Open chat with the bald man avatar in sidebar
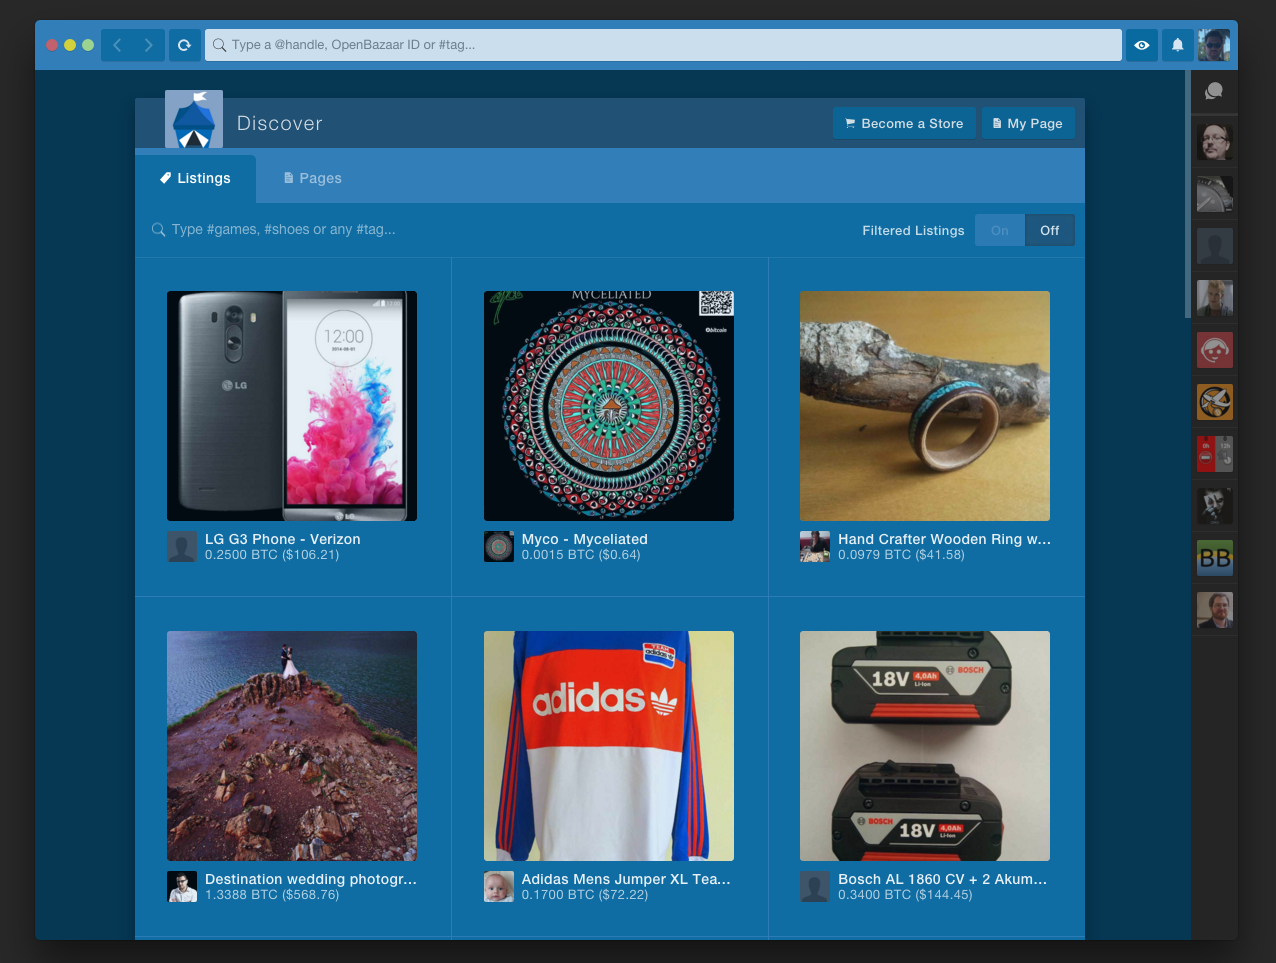 (x=1215, y=298)
